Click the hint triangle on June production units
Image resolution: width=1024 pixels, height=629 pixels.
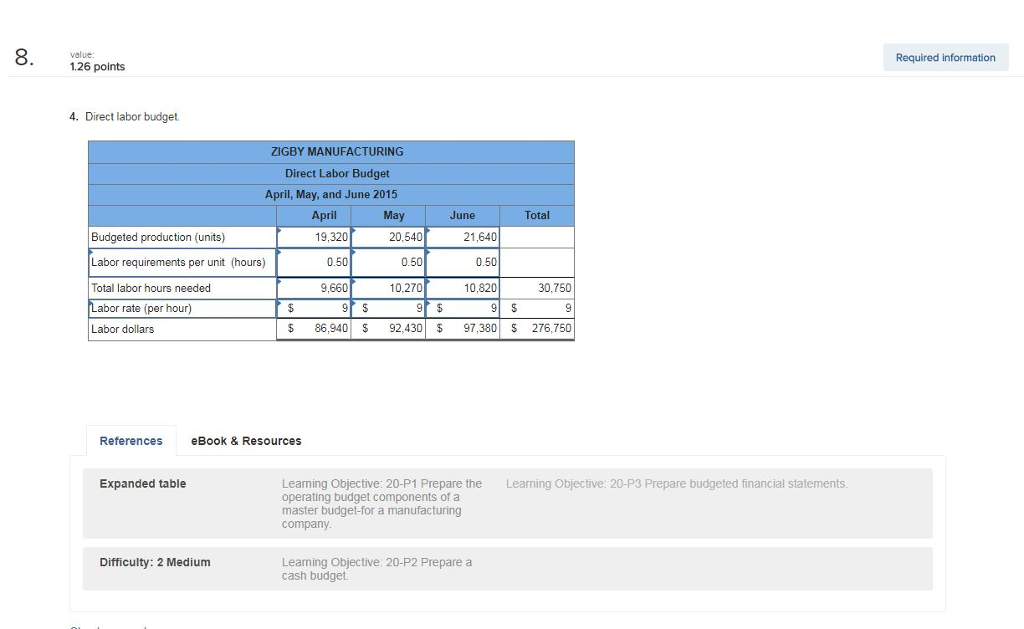(429, 229)
